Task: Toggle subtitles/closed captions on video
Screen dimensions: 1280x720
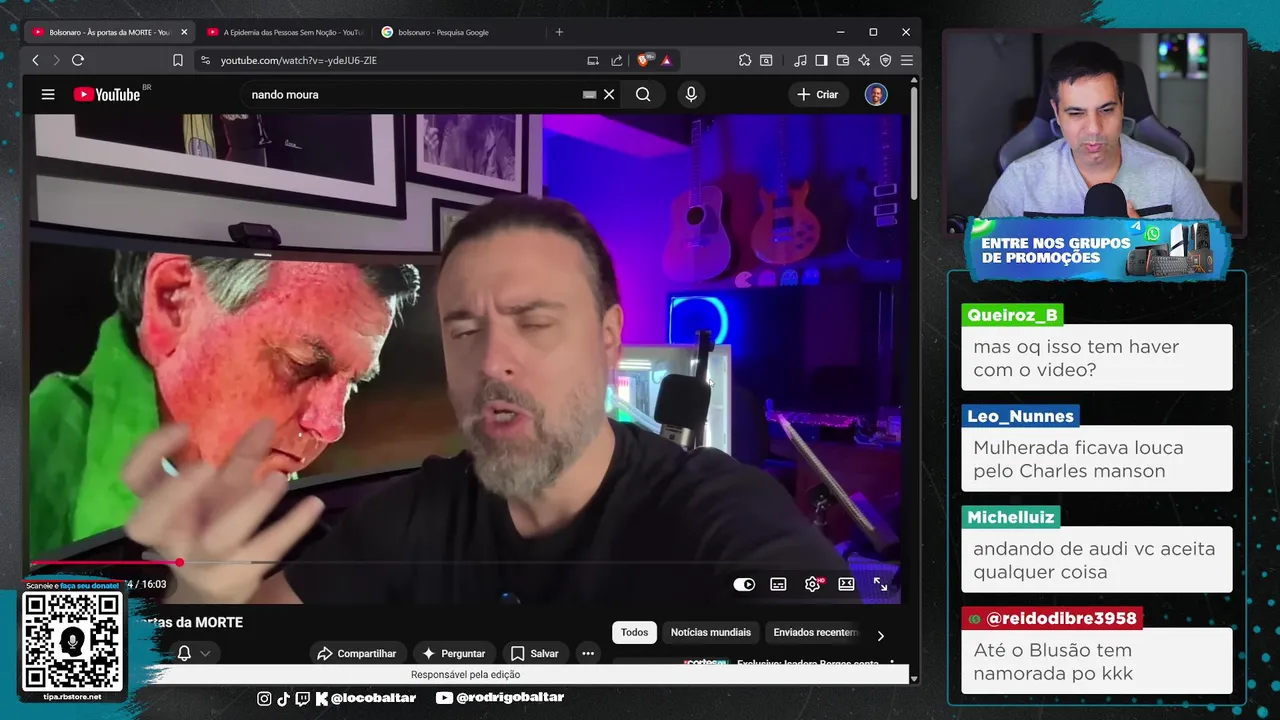Action: (x=778, y=584)
